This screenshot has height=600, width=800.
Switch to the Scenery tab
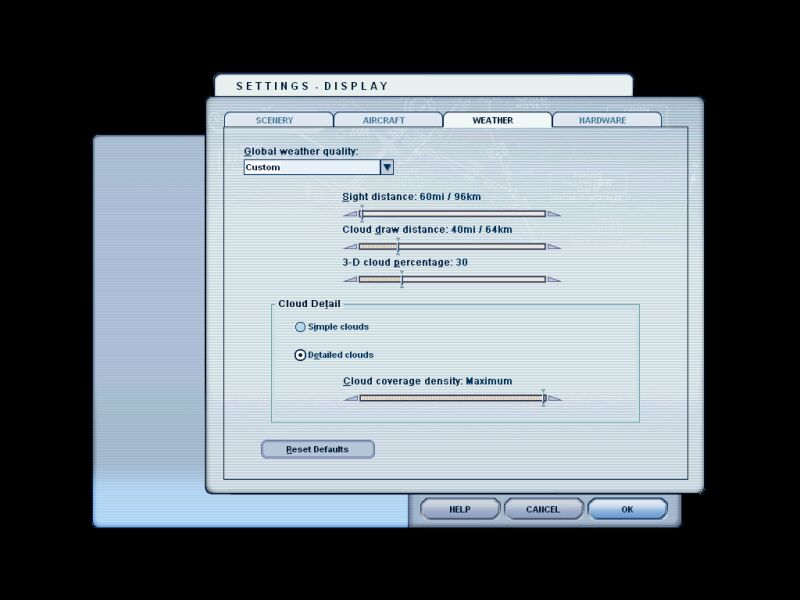tap(279, 120)
